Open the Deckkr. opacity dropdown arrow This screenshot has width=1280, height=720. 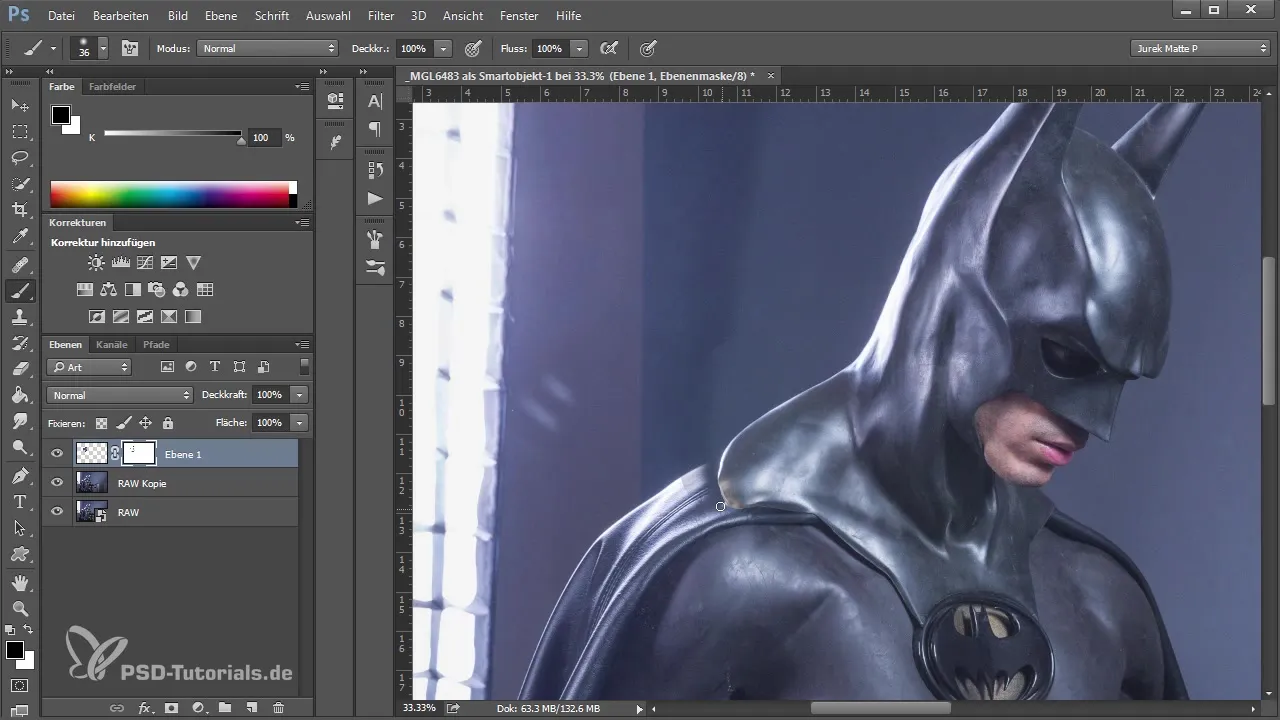click(x=443, y=48)
